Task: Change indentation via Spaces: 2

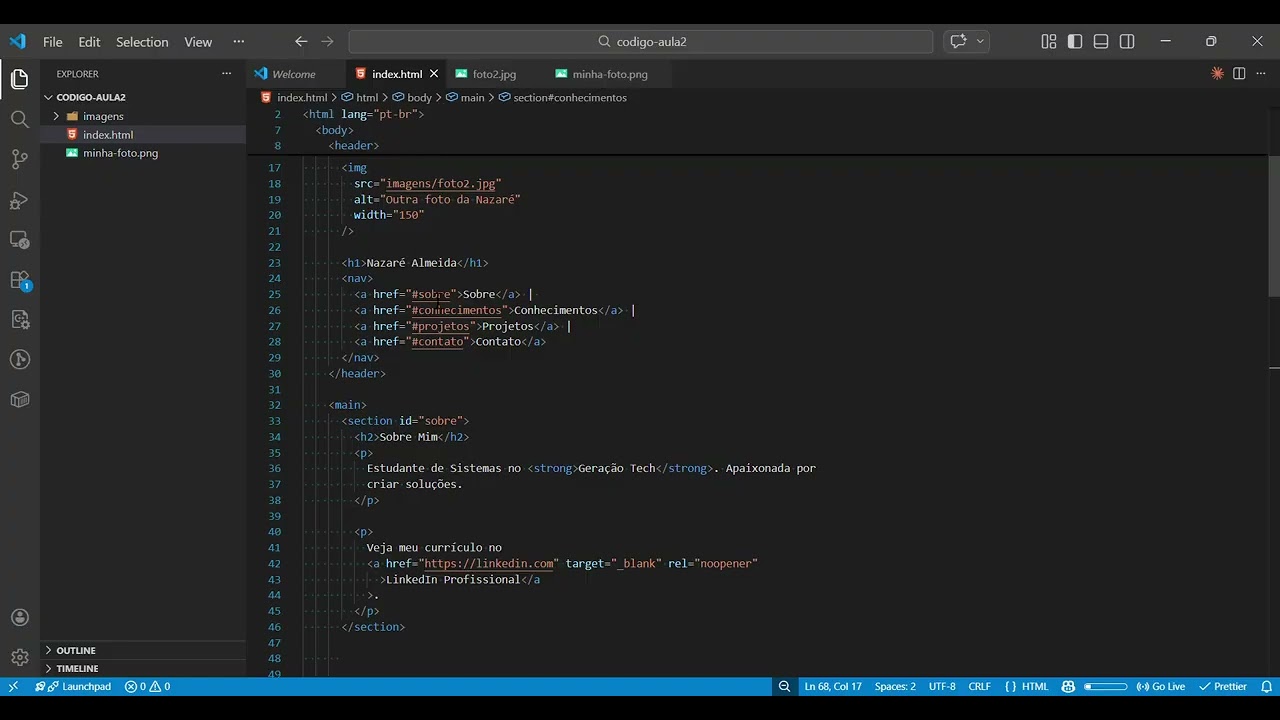Action: pos(895,686)
